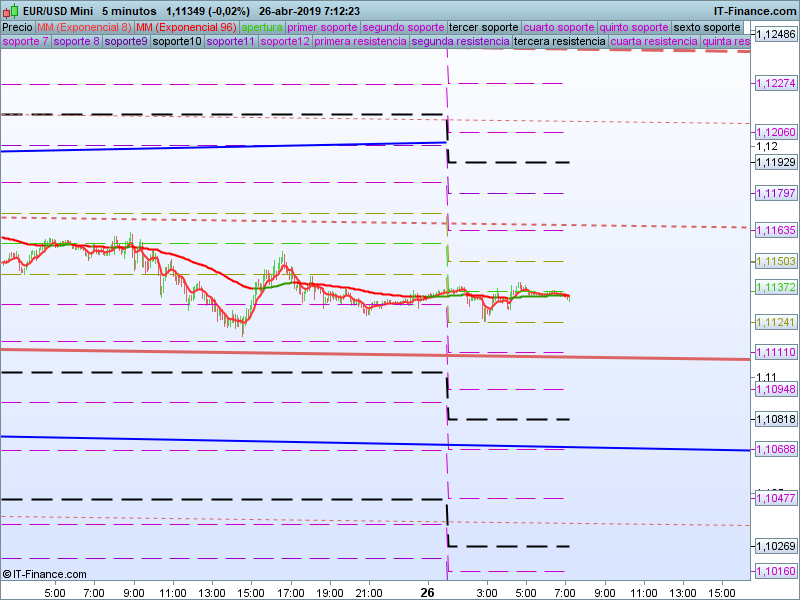Select the segundo soporte label
The height and width of the screenshot is (600, 800).
pos(403,27)
